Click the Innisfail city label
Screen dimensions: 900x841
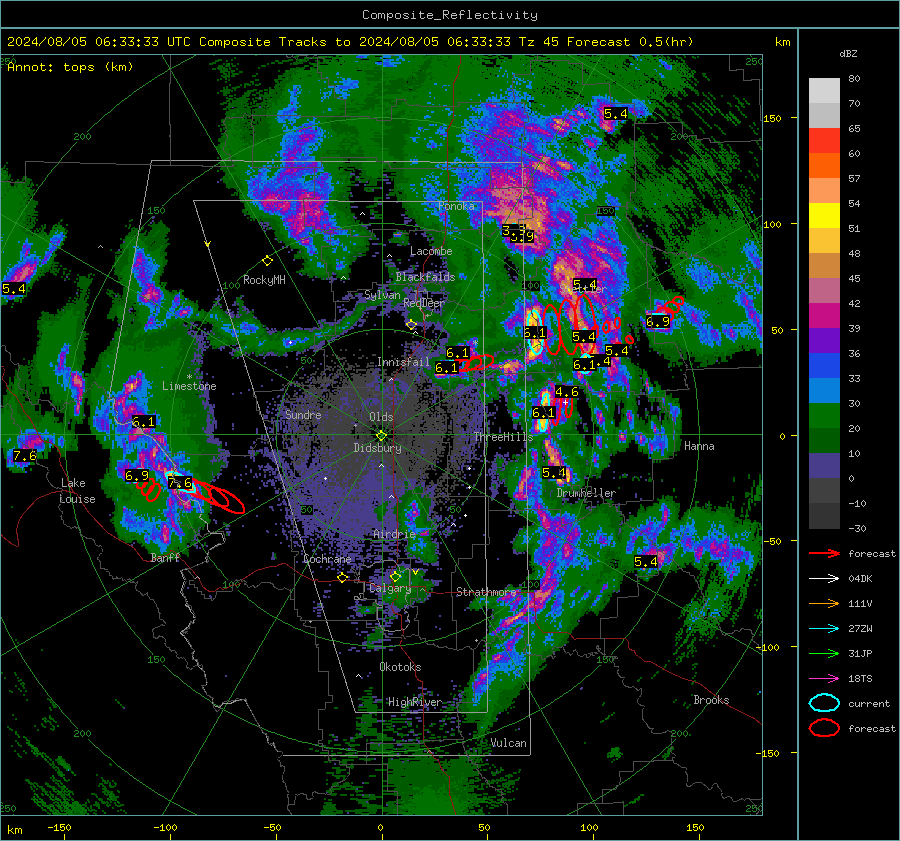(x=403, y=362)
